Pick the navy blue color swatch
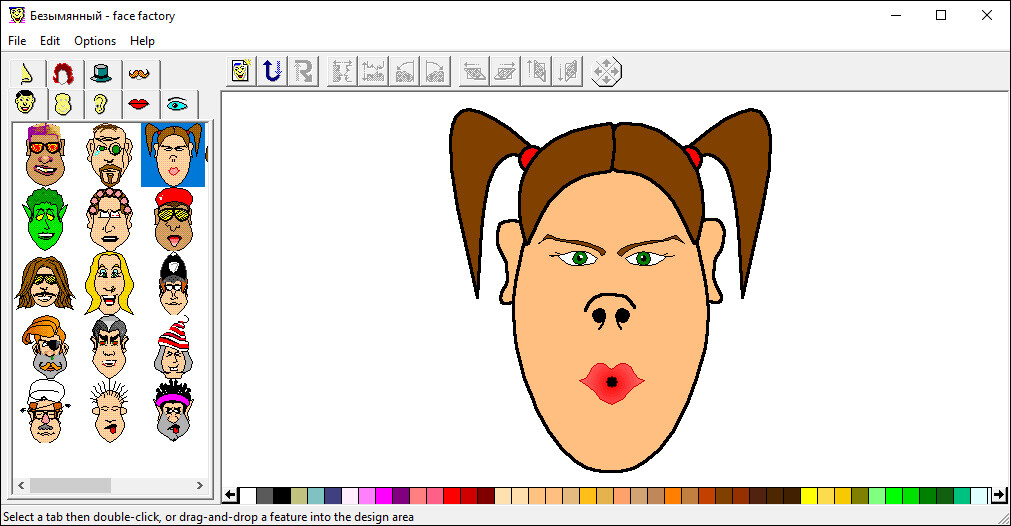This screenshot has height=526, width=1011. (x=333, y=496)
